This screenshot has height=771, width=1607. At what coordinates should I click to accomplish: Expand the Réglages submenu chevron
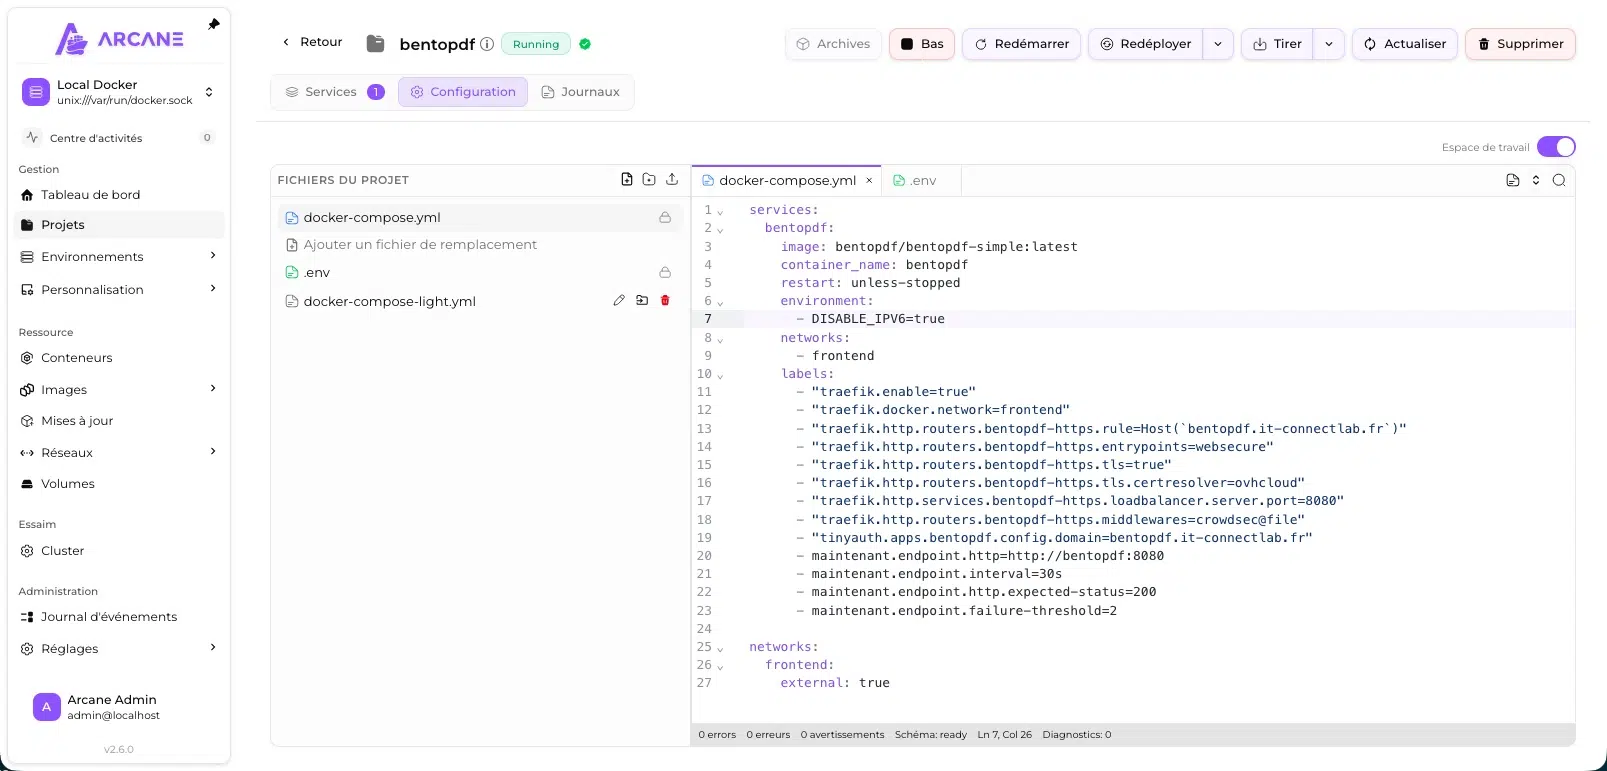212,648
